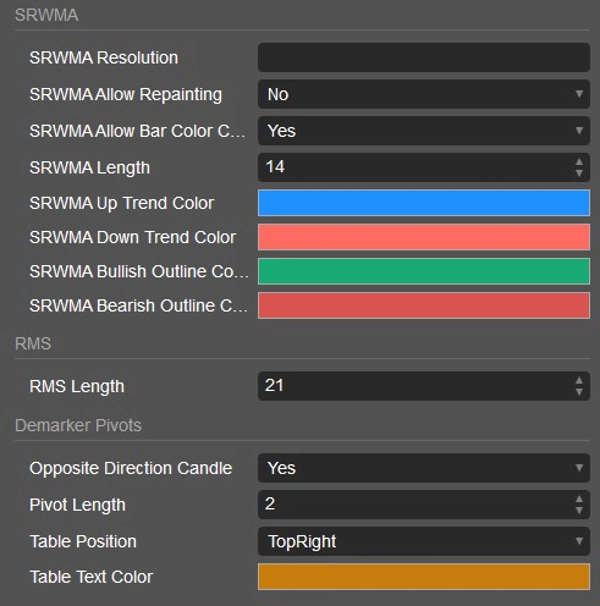Open the Opposite Direction Candle dropdown
This screenshot has width=600, height=606.
point(423,468)
